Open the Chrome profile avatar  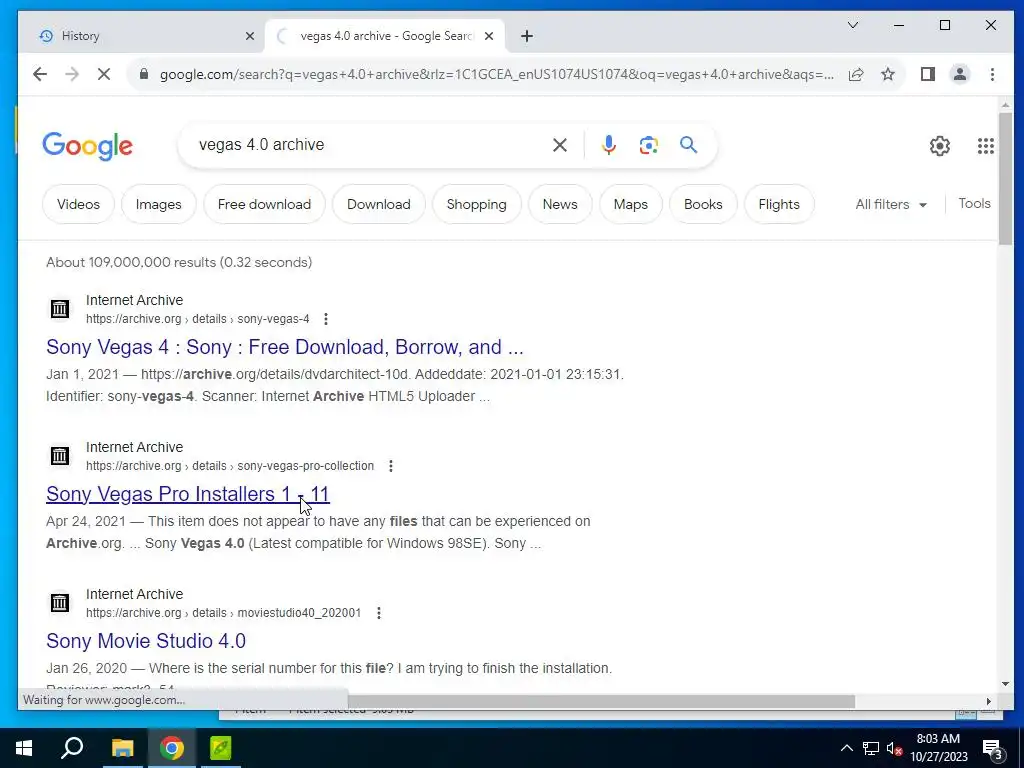[x=959, y=74]
